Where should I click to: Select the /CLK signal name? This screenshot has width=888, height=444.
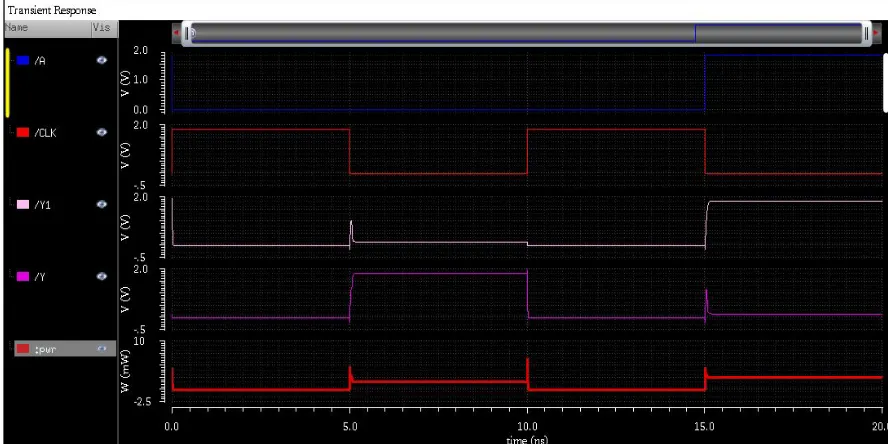[x=45, y=133]
